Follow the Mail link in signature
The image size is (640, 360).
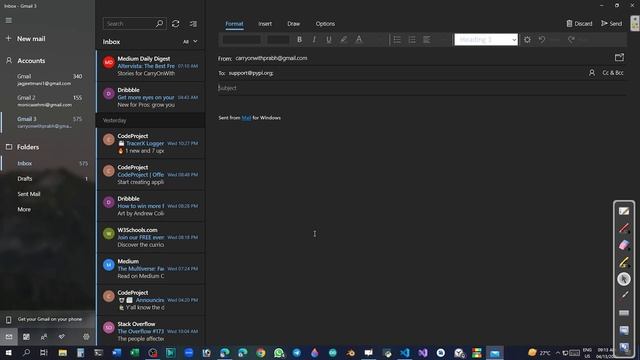(x=246, y=118)
